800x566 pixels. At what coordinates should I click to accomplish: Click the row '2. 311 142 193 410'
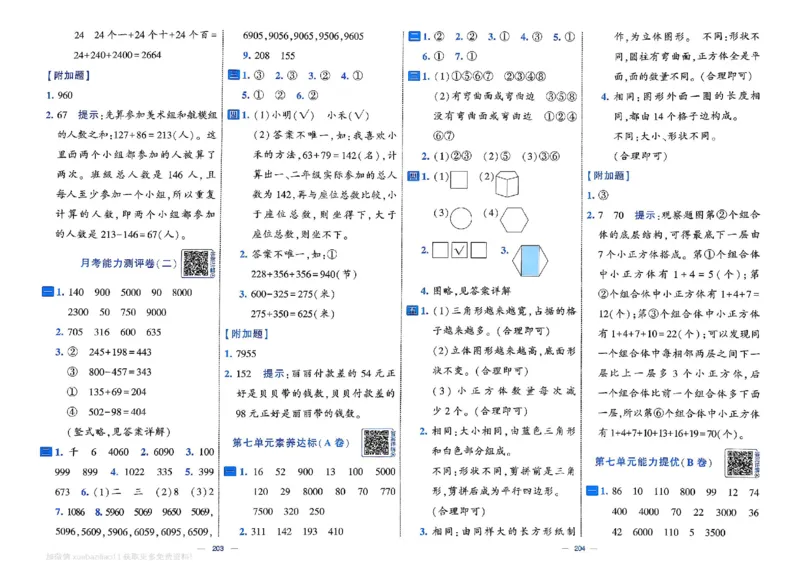click(x=291, y=532)
